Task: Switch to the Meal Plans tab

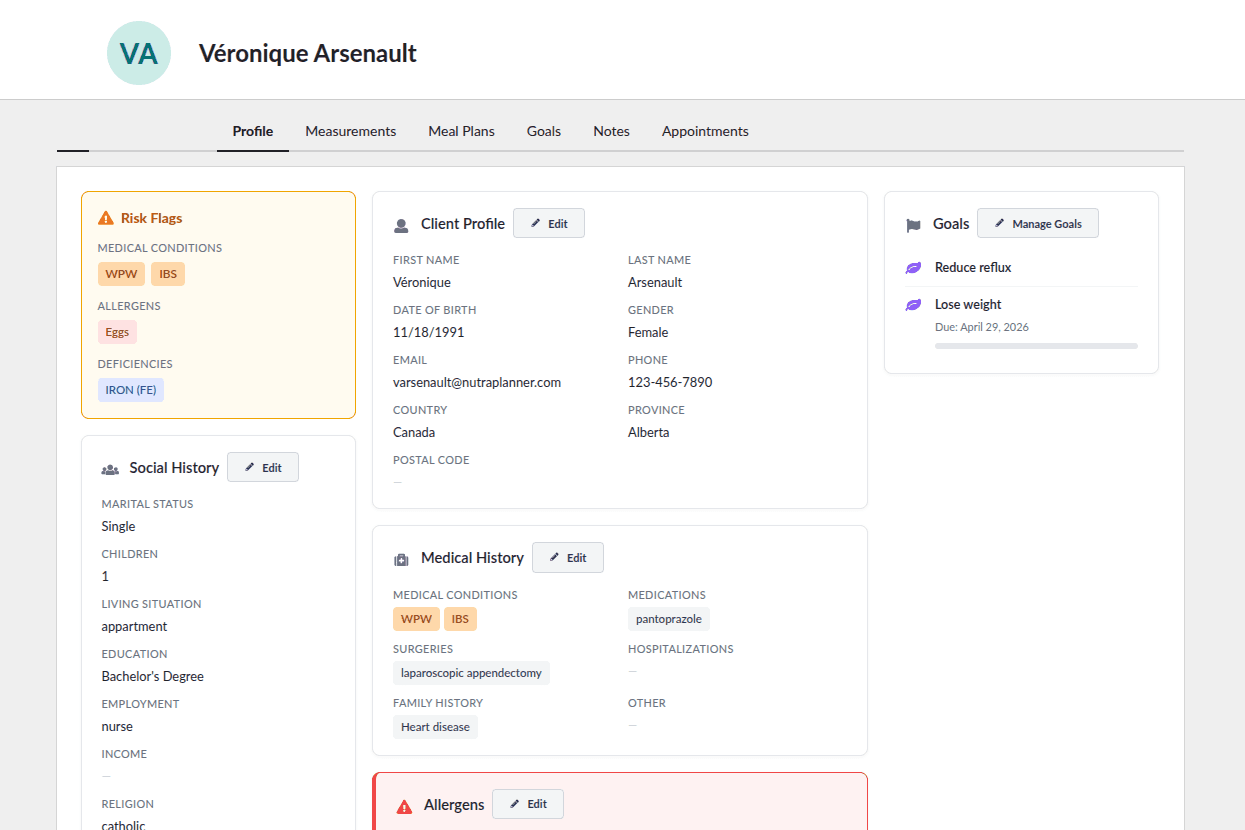Action: point(461,131)
